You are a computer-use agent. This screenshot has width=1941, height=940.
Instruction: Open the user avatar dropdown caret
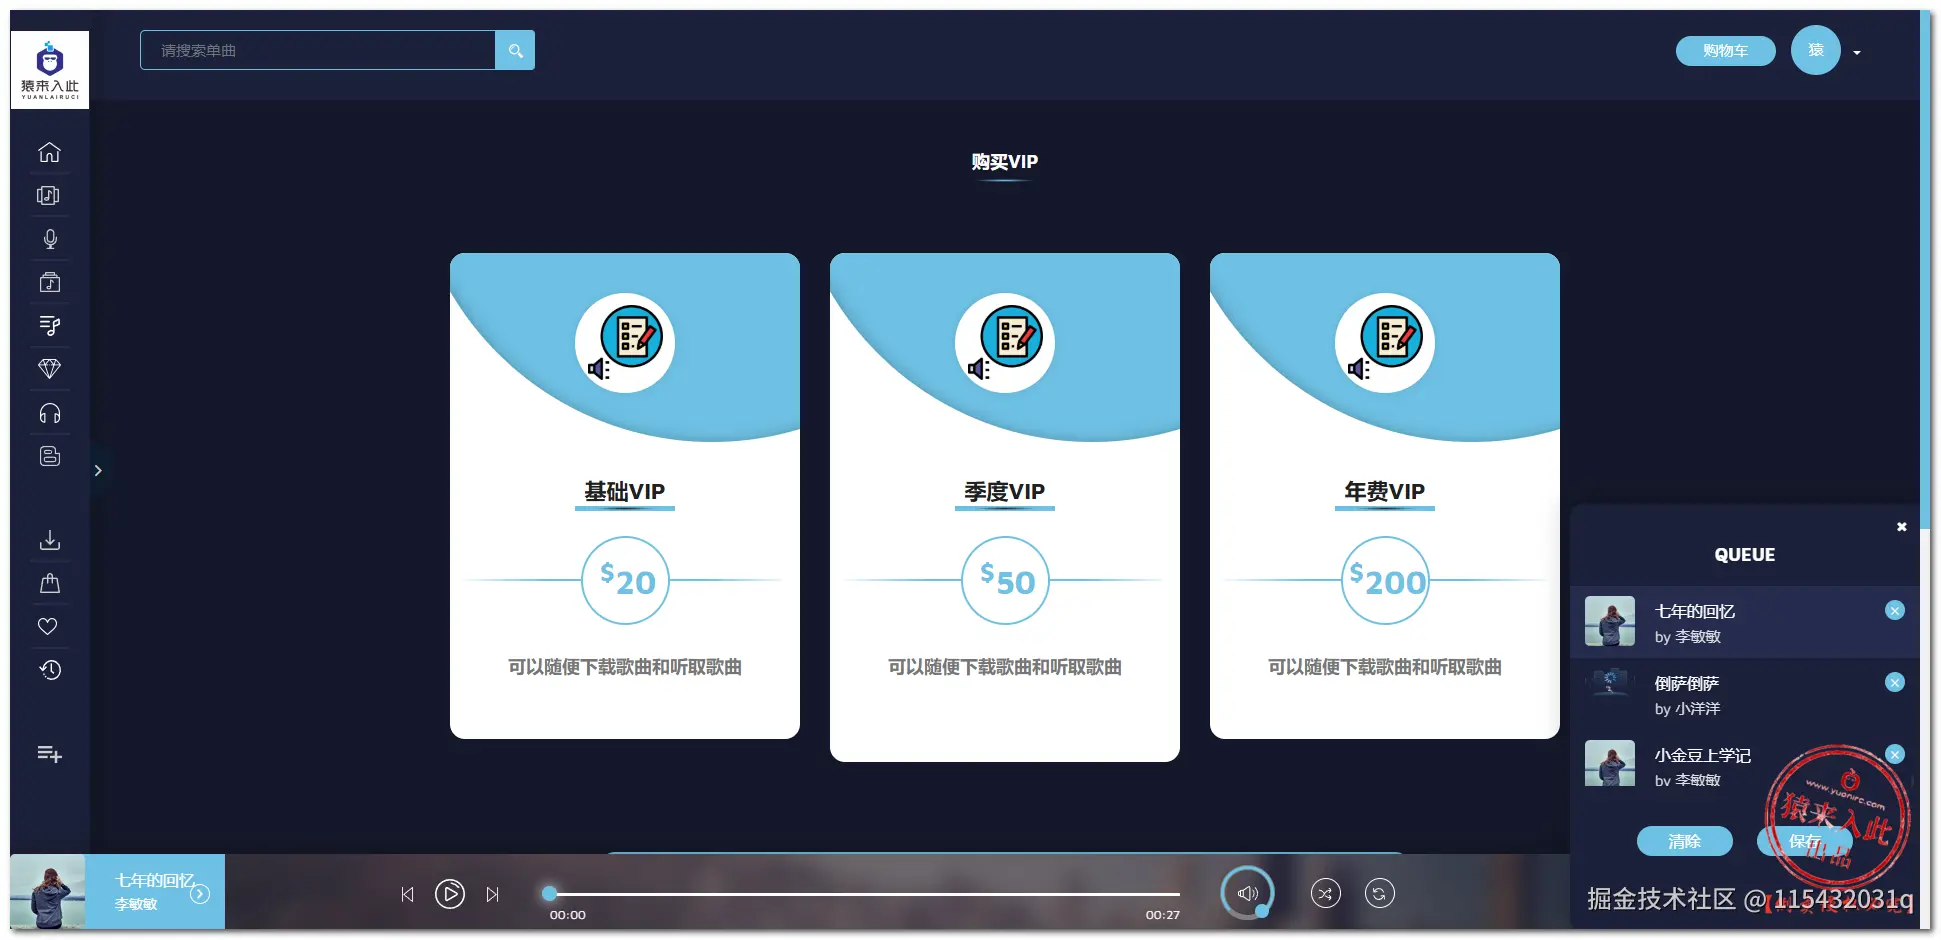tap(1857, 52)
